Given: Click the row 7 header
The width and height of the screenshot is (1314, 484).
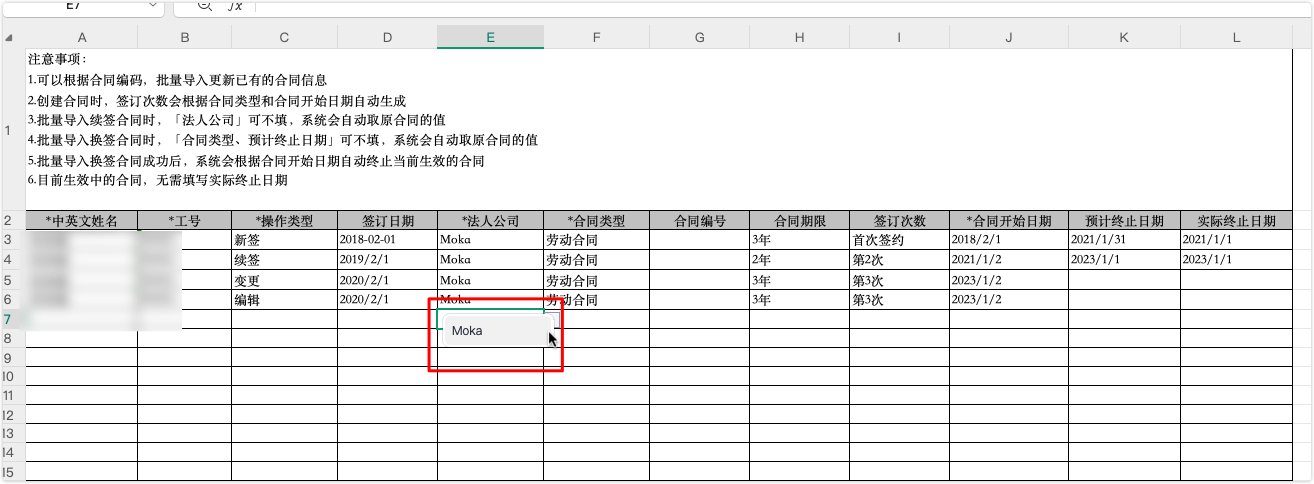Looking at the screenshot, I should coord(9,320).
